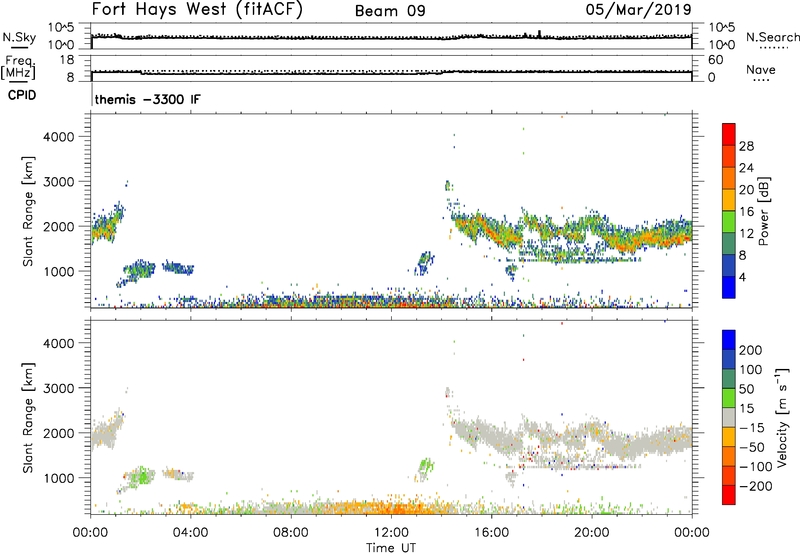Click the '2000' tick of the velocity panel
The height and width of the screenshot is (554, 800).
59,433
